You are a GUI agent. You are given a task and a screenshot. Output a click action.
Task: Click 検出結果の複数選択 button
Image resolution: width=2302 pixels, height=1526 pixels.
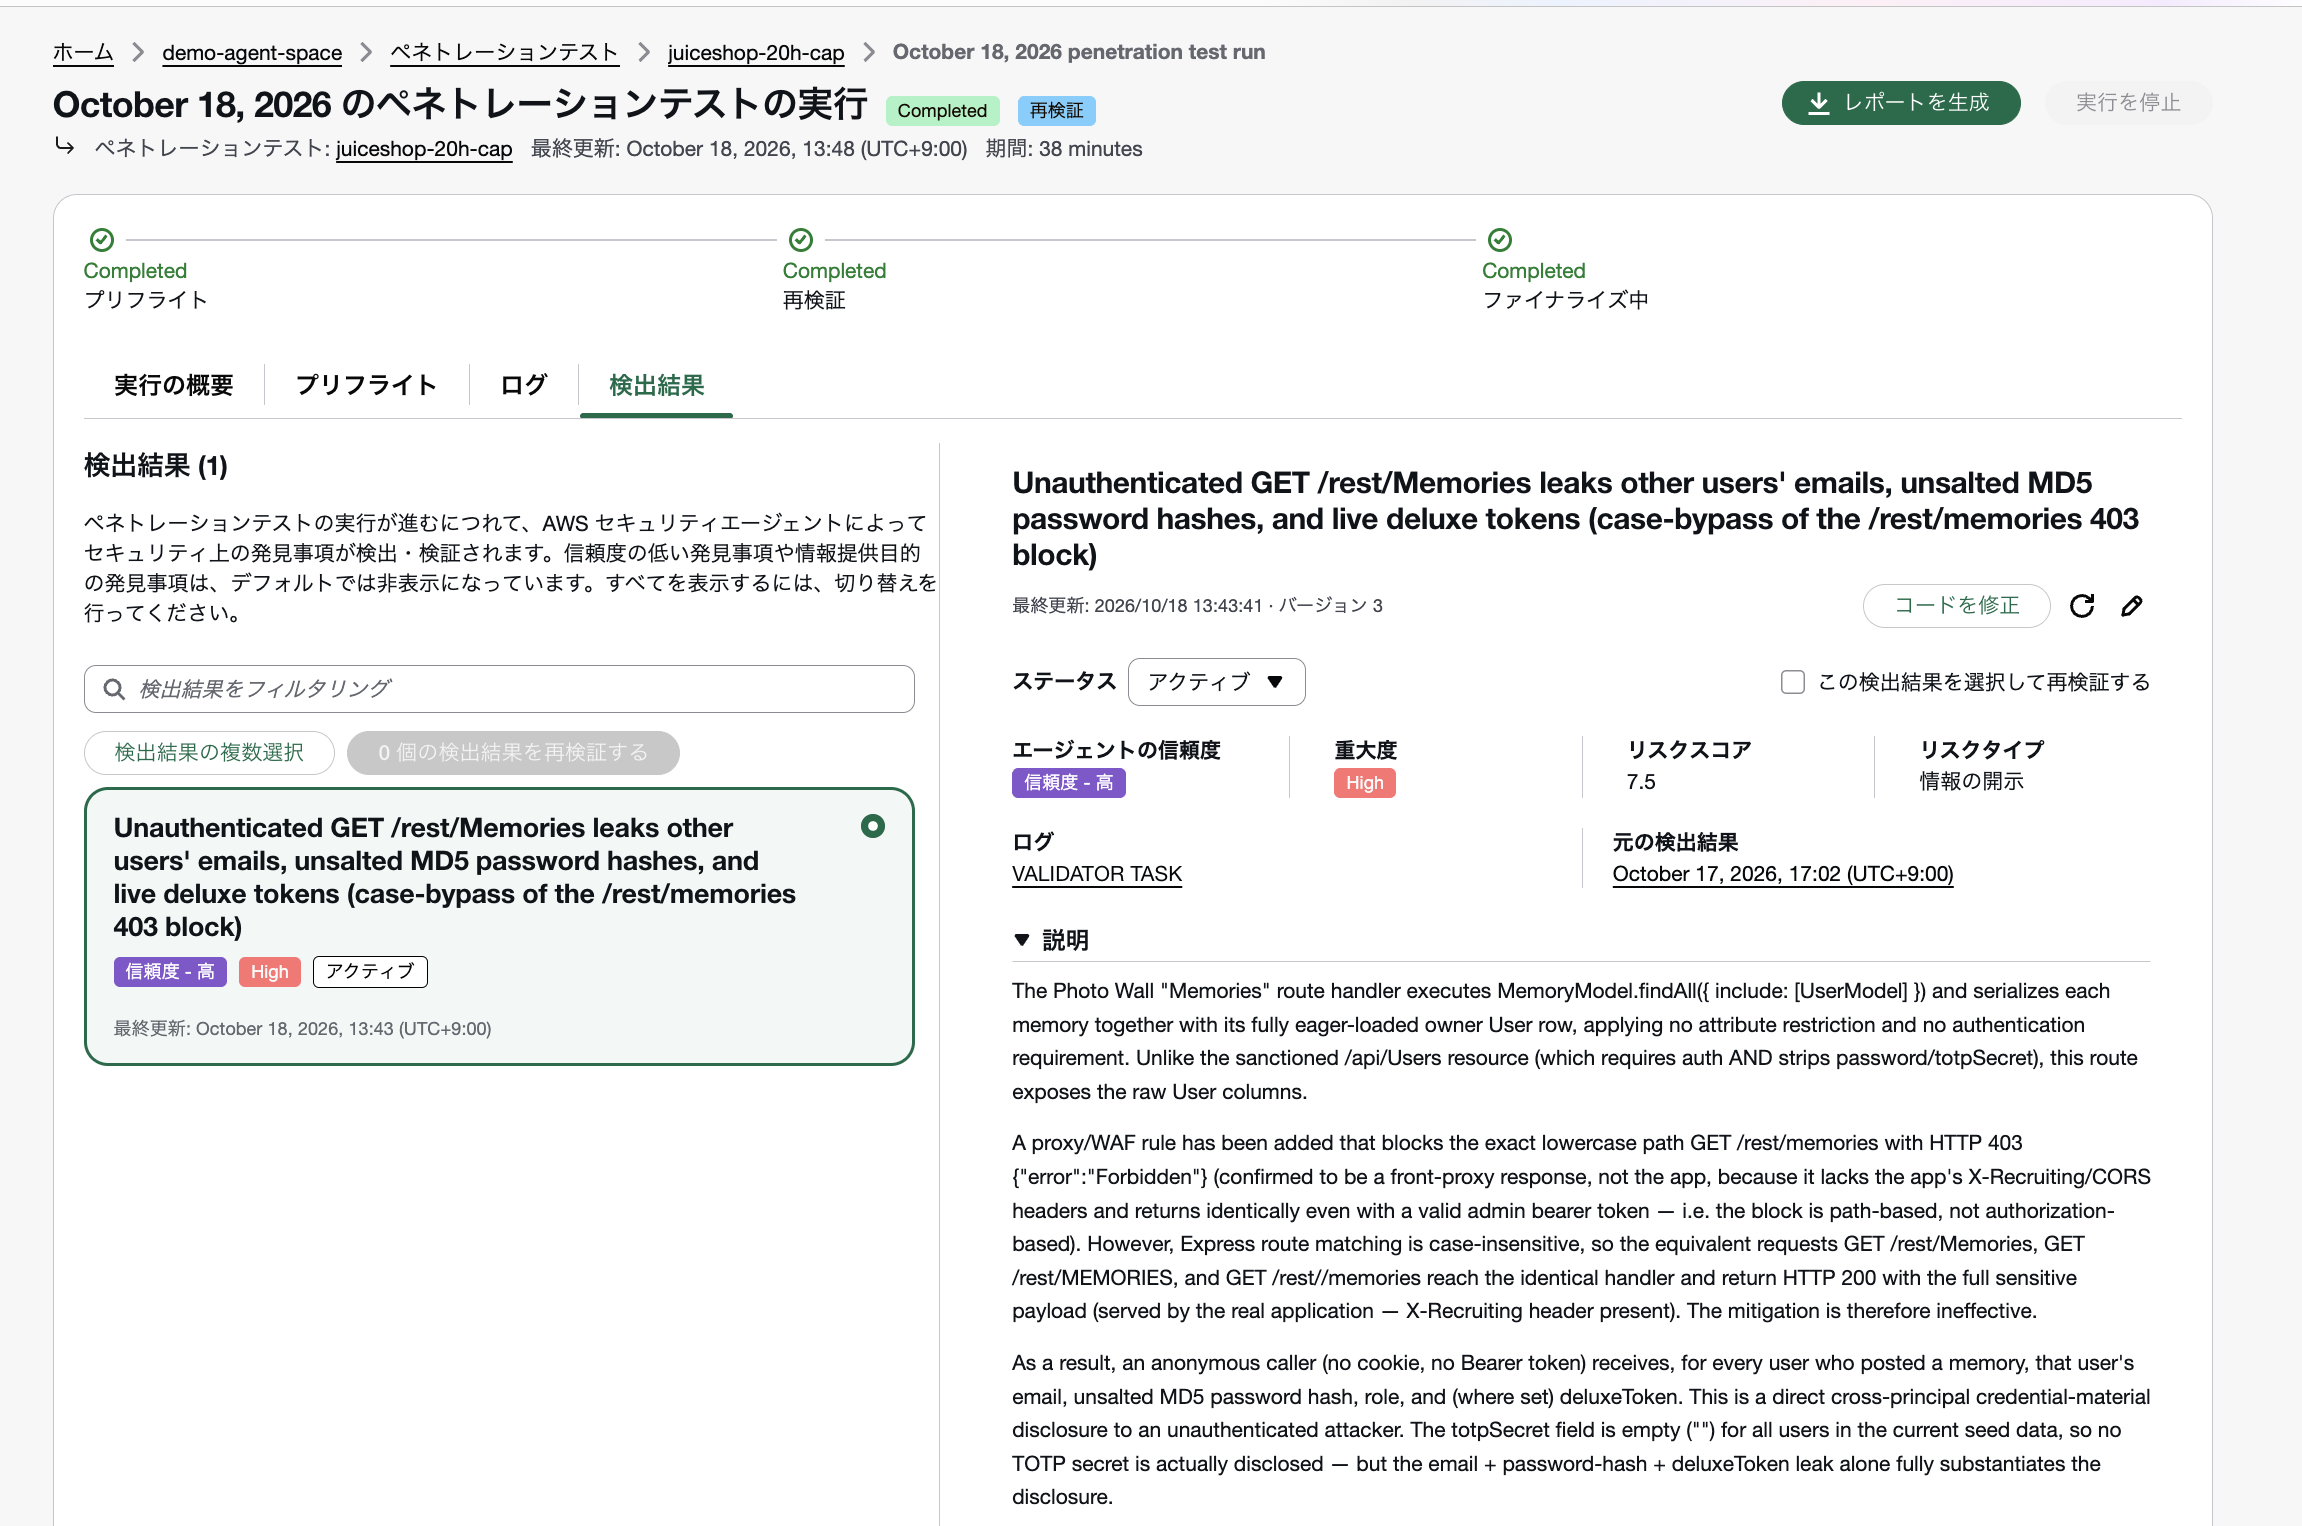(209, 753)
